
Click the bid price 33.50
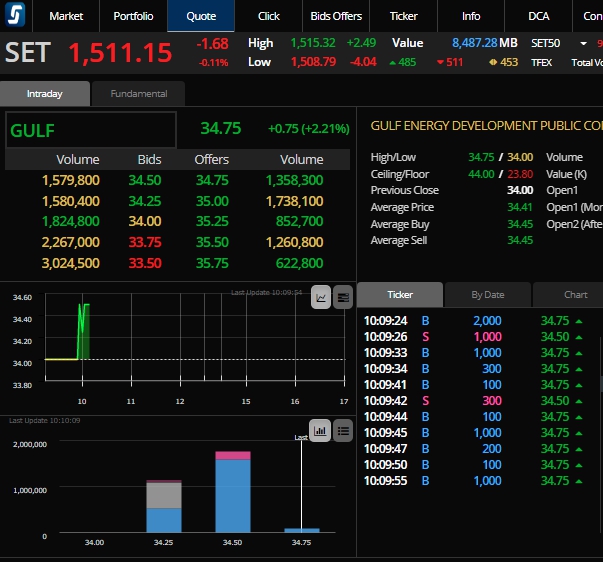pyautogui.click(x=145, y=263)
